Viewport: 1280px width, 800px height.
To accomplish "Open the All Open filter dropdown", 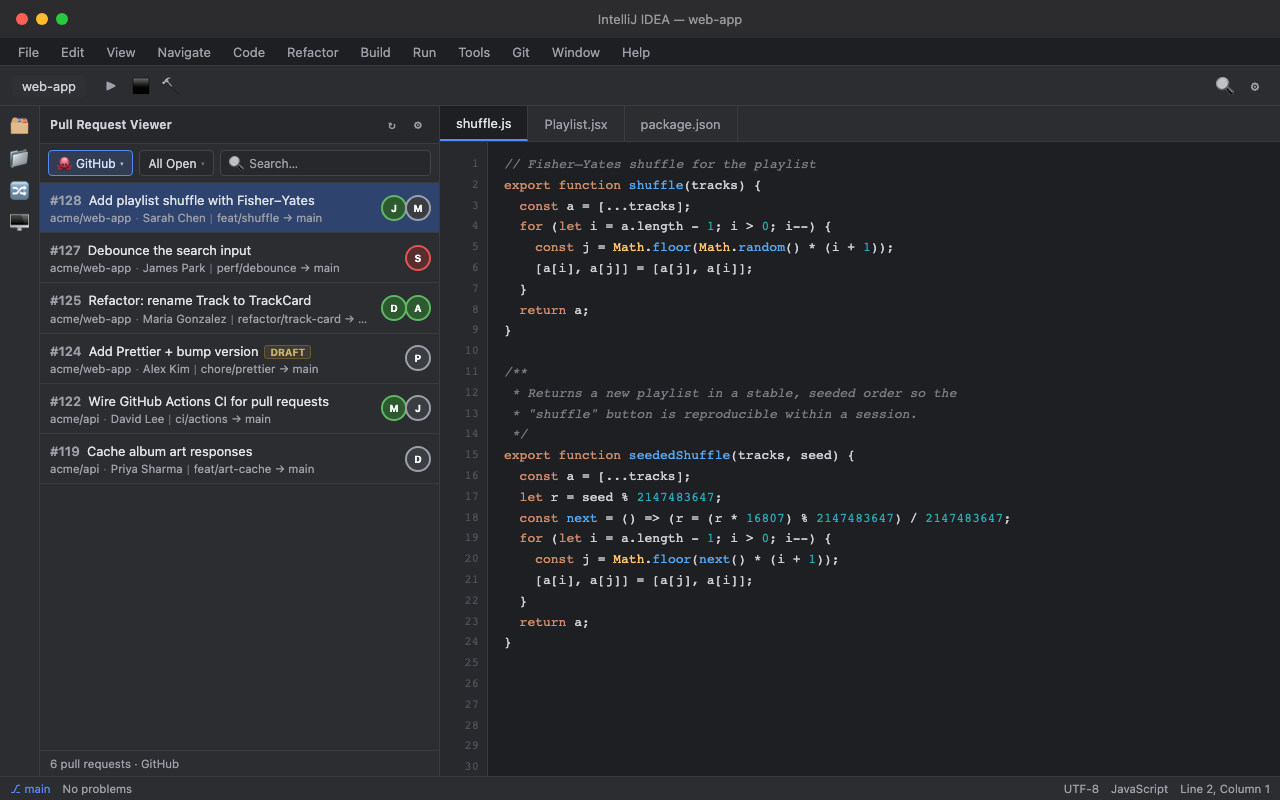I will 176,163.
